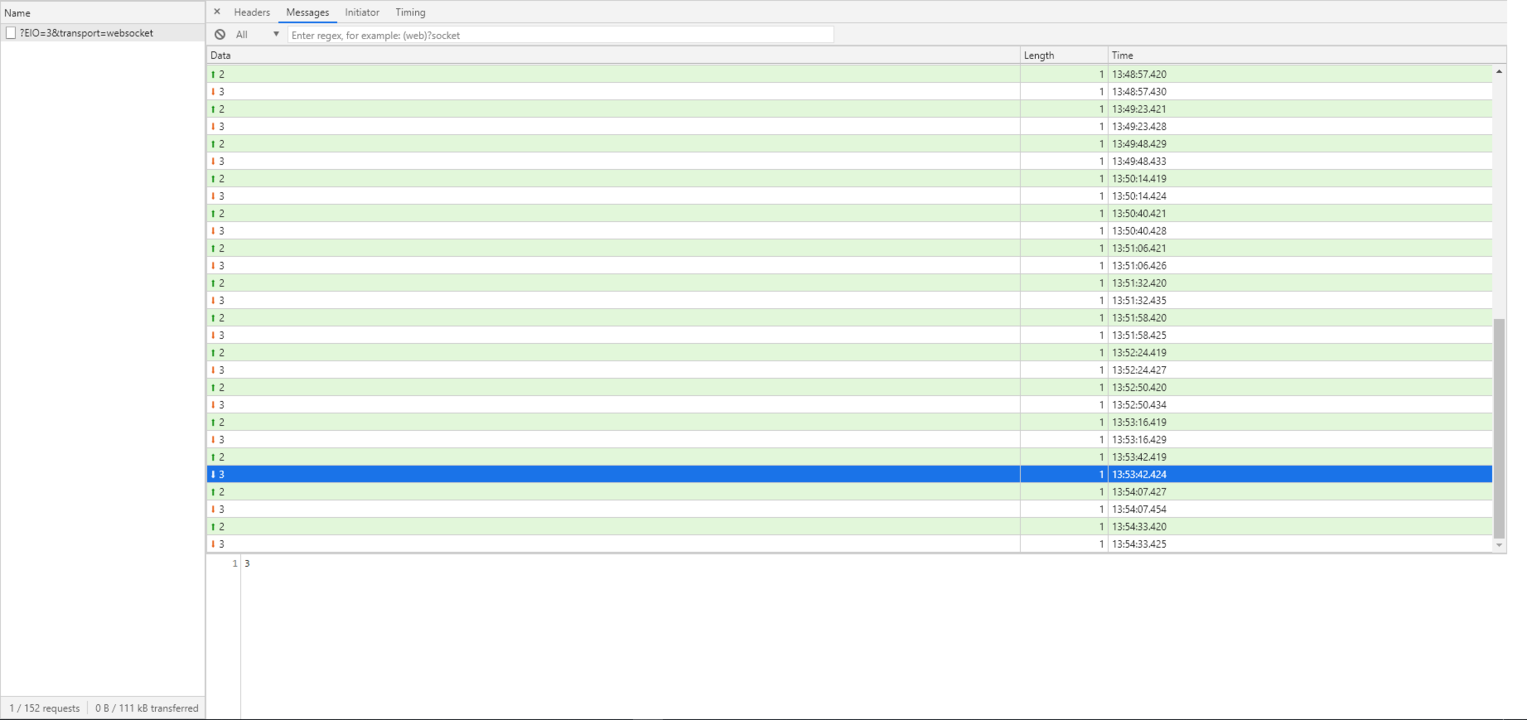Close the request details pane
1527x720 pixels.
217,12
